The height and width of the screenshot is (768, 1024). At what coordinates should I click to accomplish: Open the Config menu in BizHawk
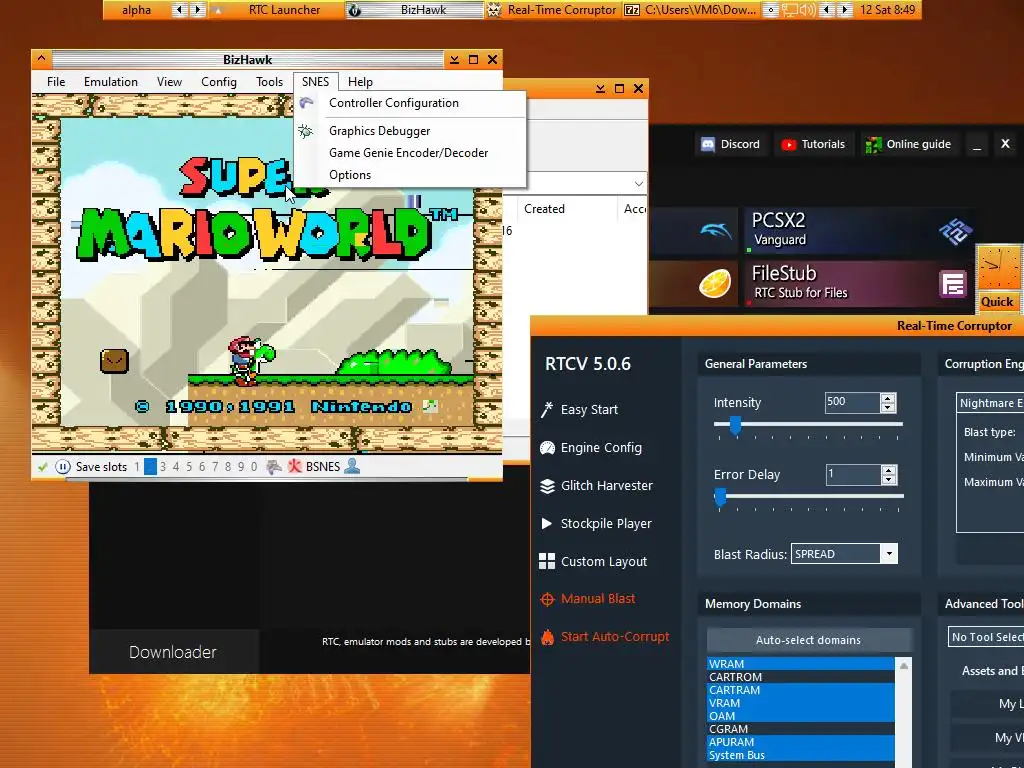point(219,82)
